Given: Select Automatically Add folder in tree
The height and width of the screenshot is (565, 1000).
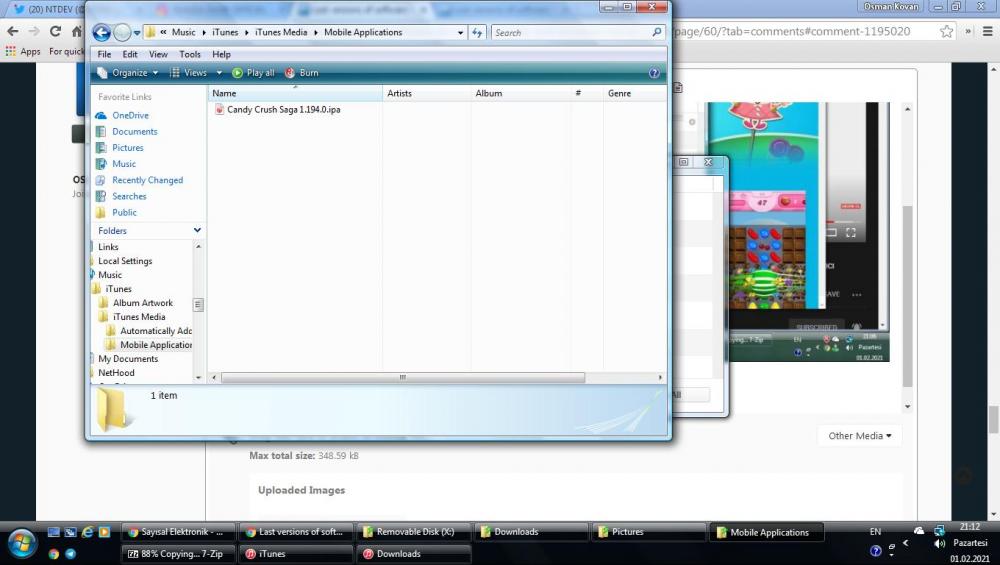Looking at the screenshot, I should point(156,331).
